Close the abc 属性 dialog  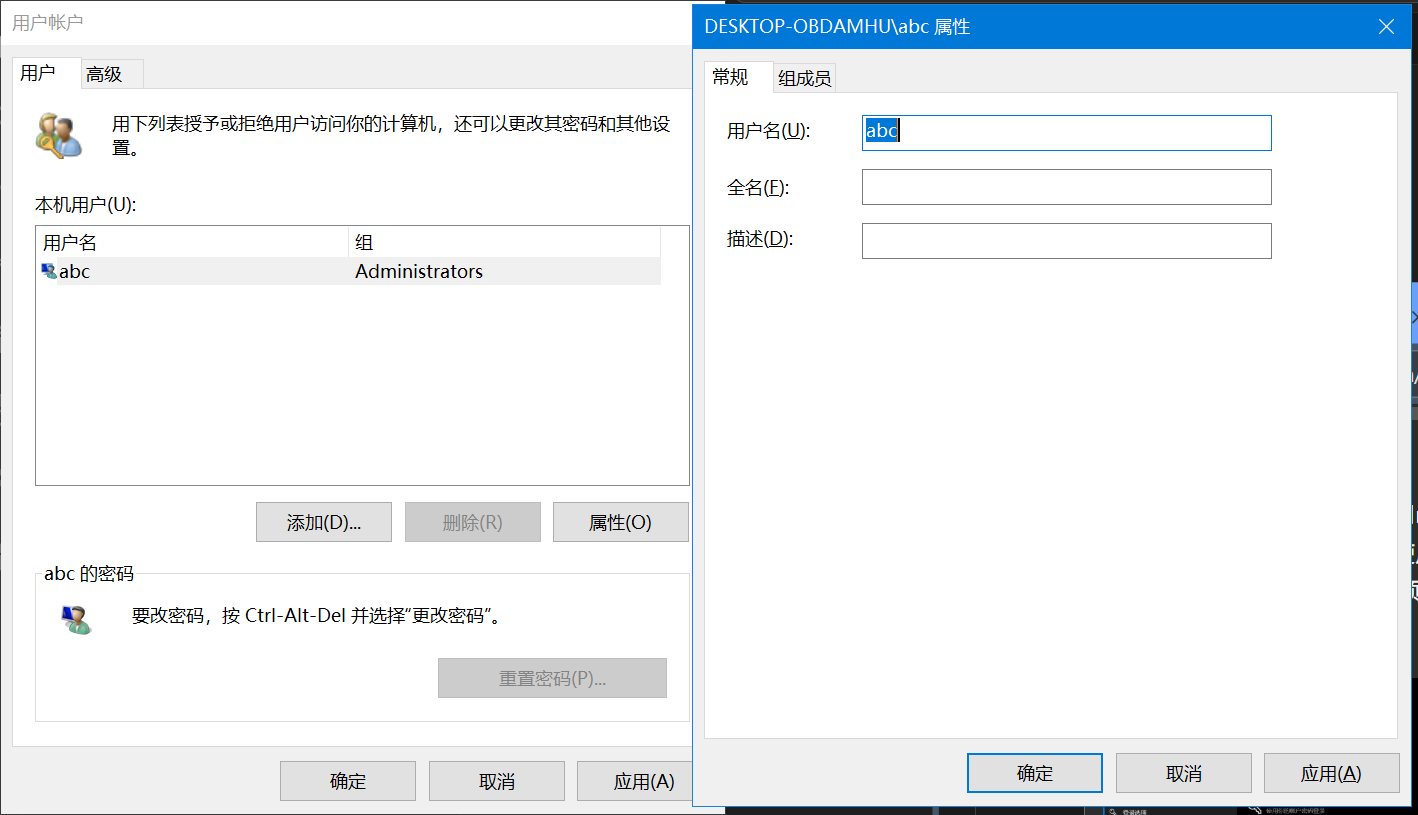[x=1386, y=27]
